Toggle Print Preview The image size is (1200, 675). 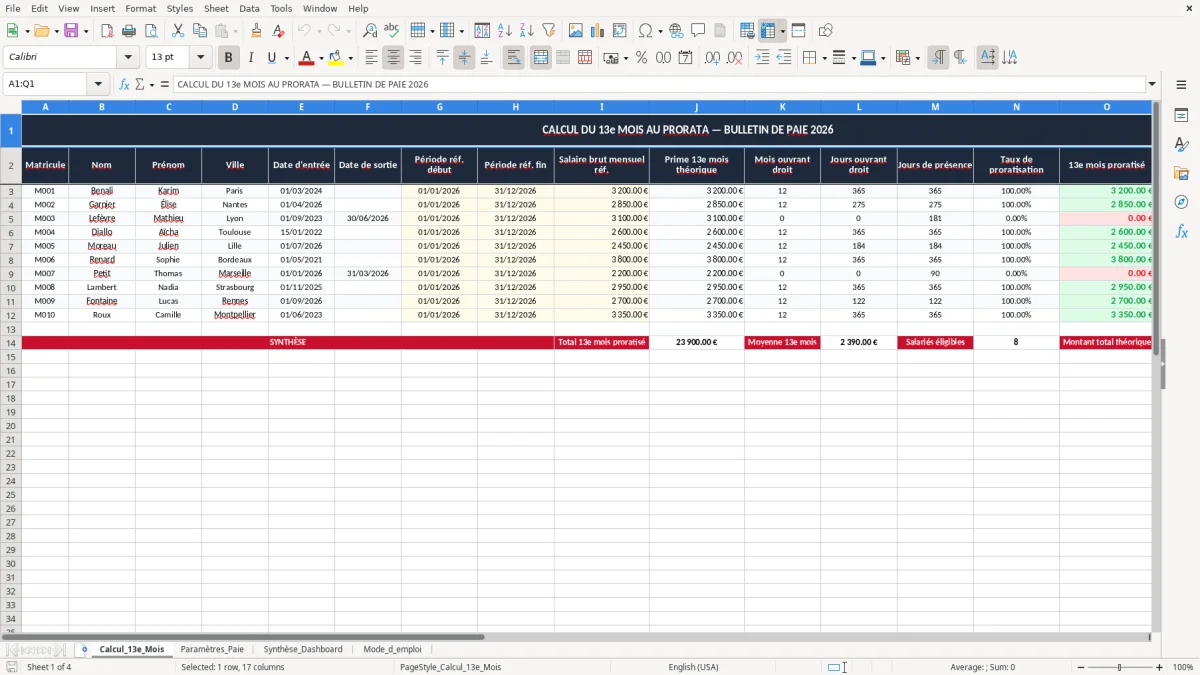tap(151, 31)
